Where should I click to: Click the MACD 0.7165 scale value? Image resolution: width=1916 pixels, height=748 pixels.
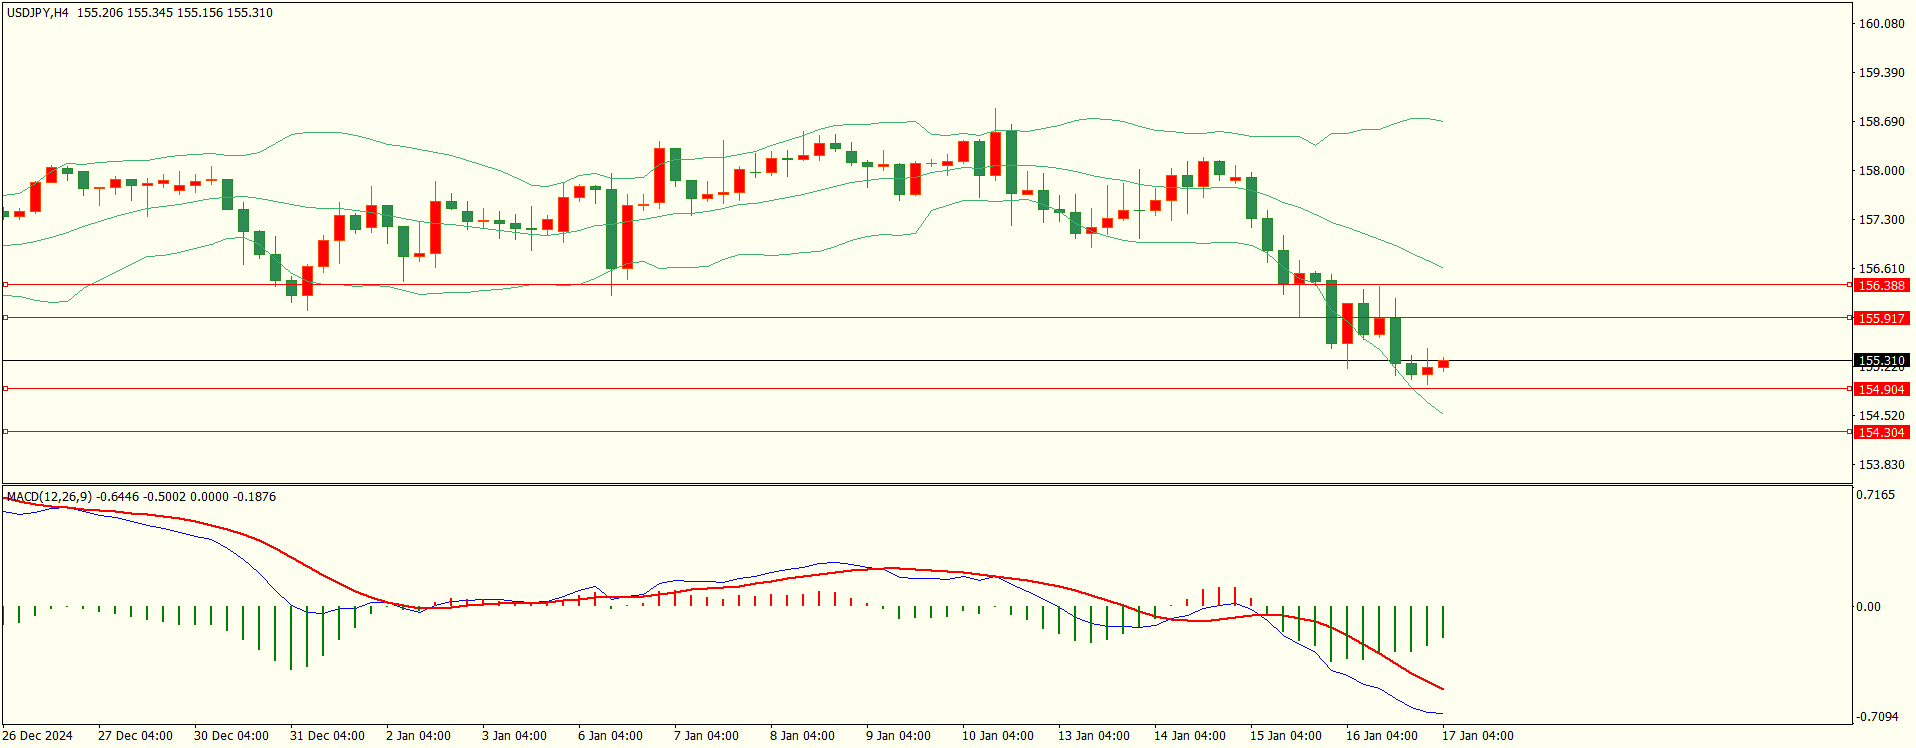(x=1875, y=495)
